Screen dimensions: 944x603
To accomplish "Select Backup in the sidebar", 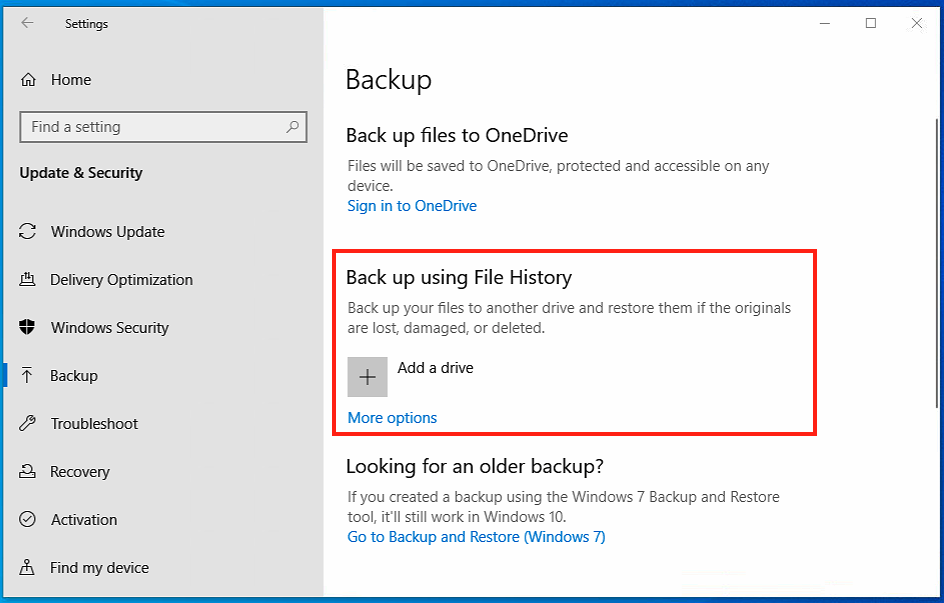I will [74, 376].
